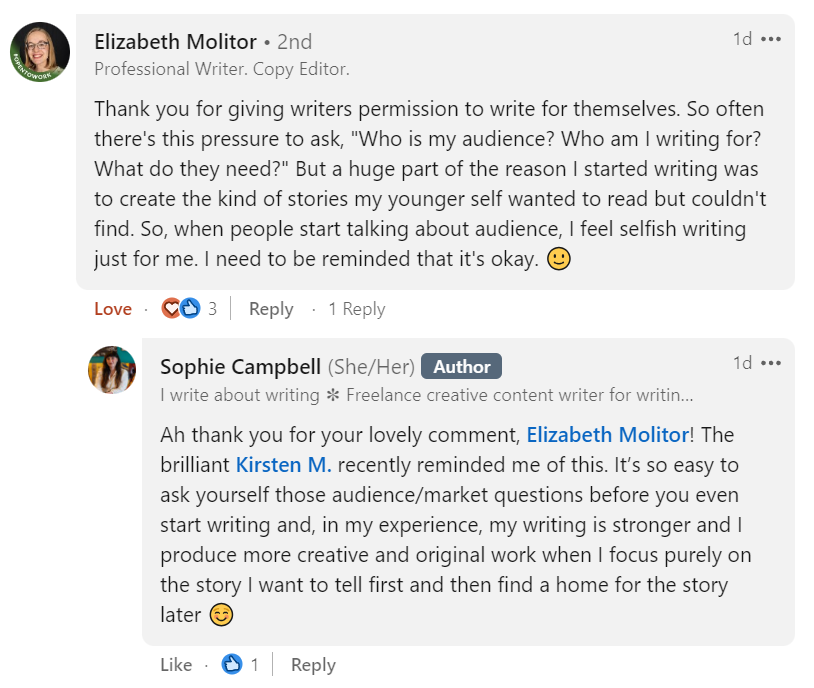Click the thumbs-up reaction icon below Sophie's reply
Viewport: 814px width, 688px height.
point(231,664)
